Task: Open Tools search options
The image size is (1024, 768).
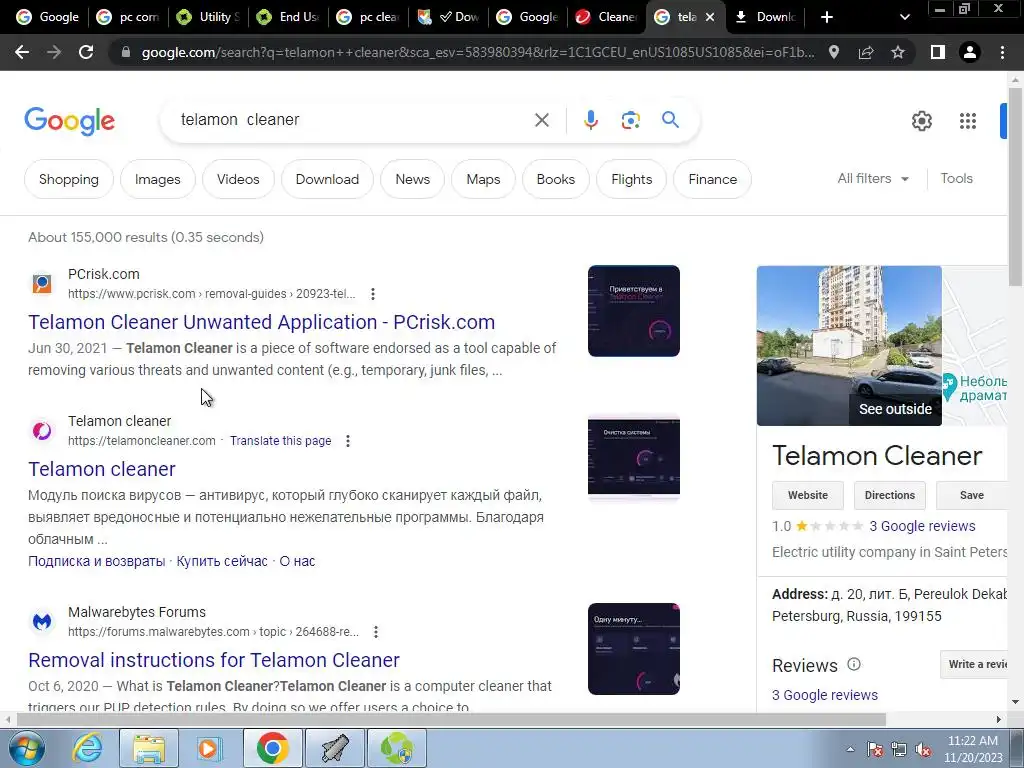Action: (x=956, y=178)
